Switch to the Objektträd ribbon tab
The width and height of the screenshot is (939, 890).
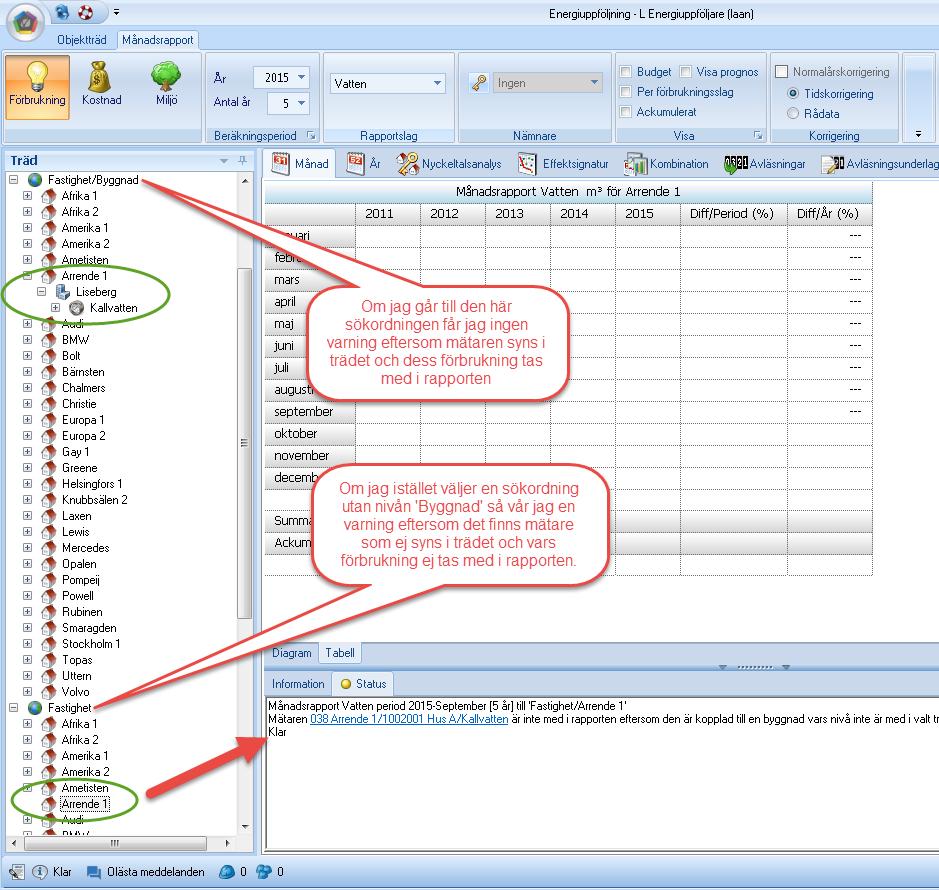(x=81, y=40)
